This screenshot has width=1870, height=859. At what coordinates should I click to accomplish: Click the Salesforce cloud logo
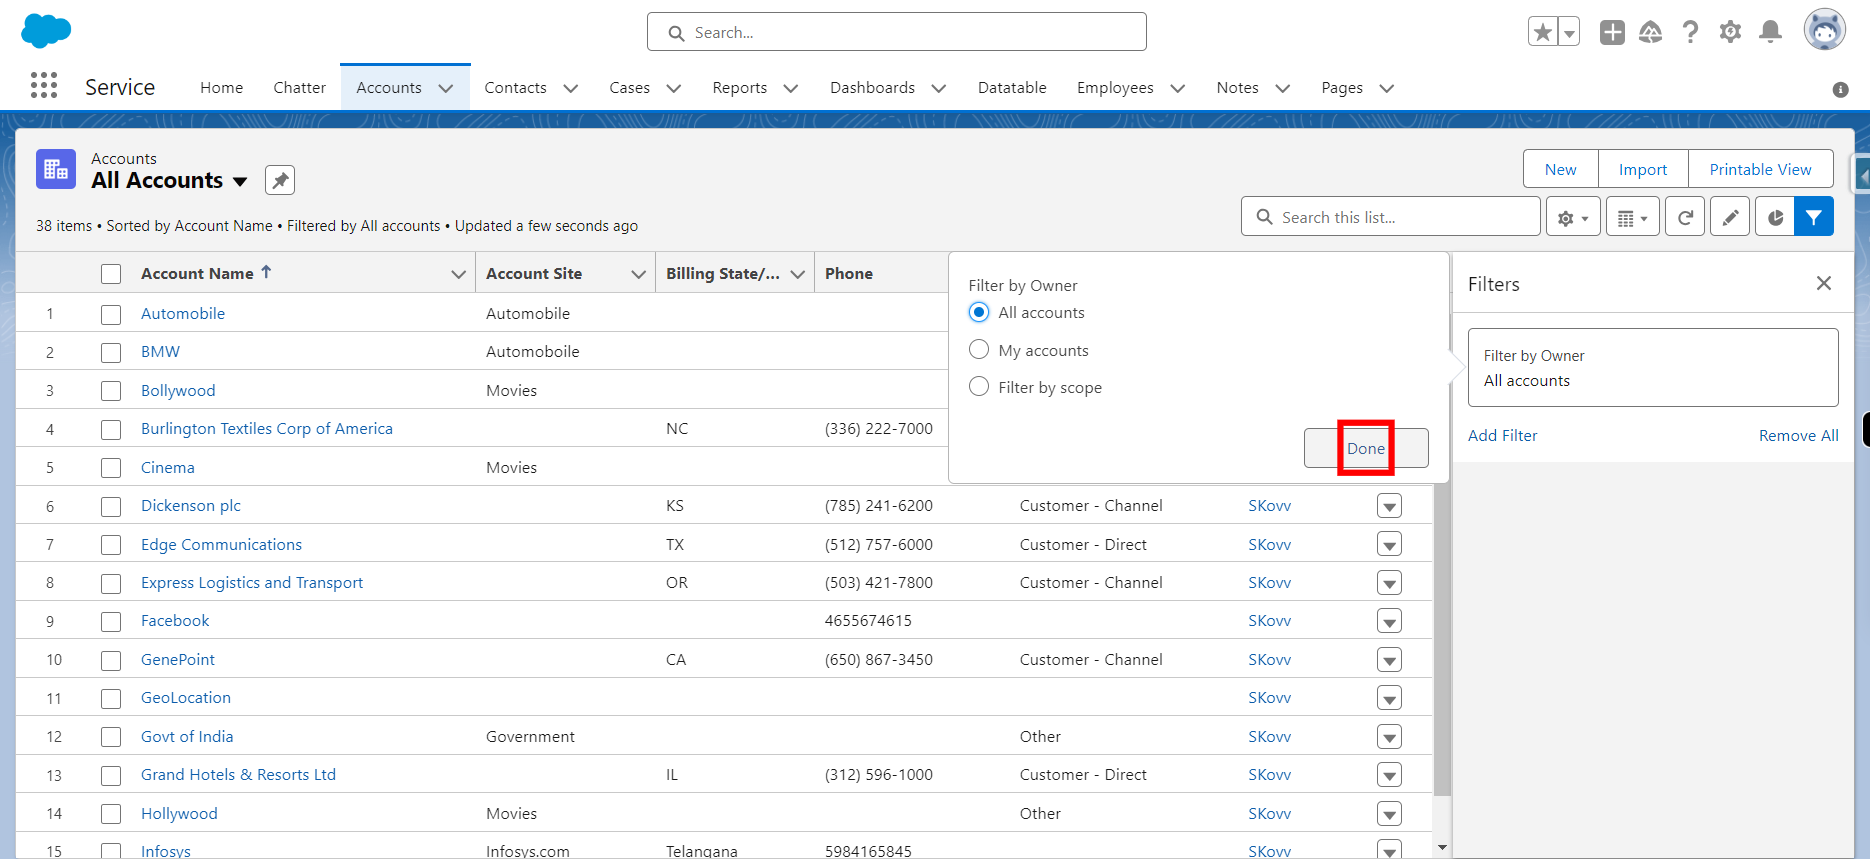click(46, 30)
